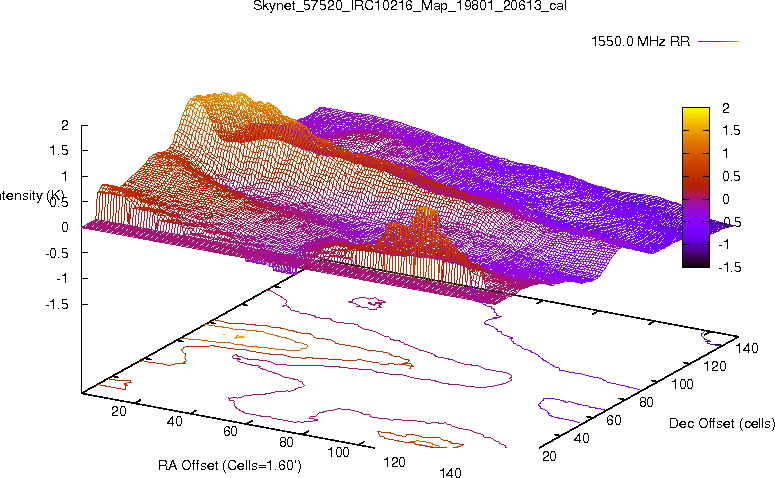Click RA Offset axis tick label 120
This screenshot has width=775, height=478.
point(394,462)
